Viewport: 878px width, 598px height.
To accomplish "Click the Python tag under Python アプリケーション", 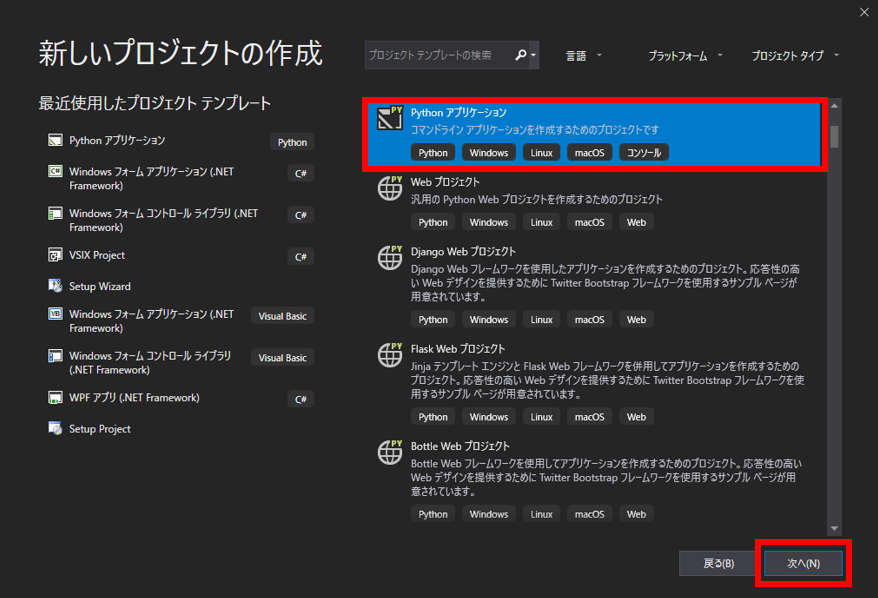I will coord(433,152).
